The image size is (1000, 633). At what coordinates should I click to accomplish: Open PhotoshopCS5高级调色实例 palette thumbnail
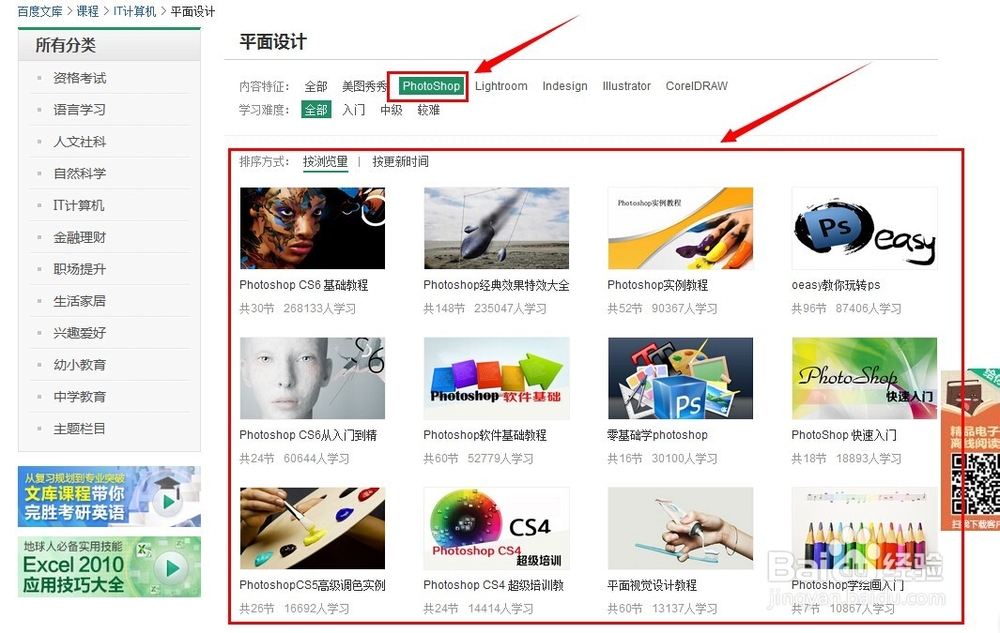click(x=312, y=528)
